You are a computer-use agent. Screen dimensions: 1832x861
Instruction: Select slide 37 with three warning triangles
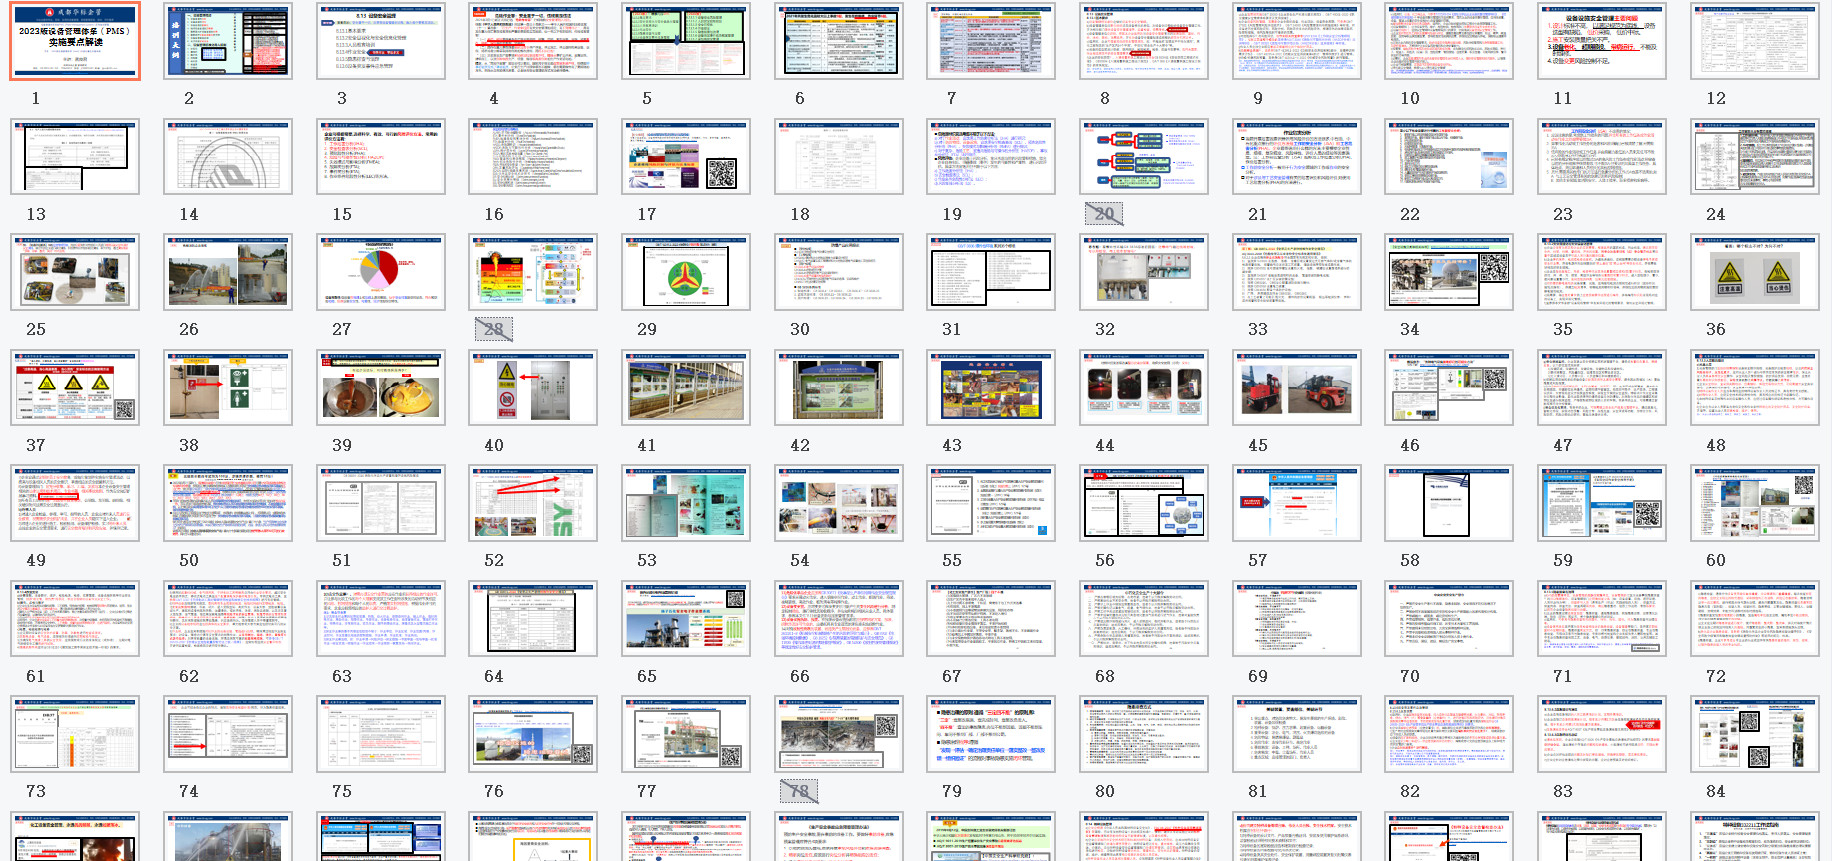click(75, 388)
